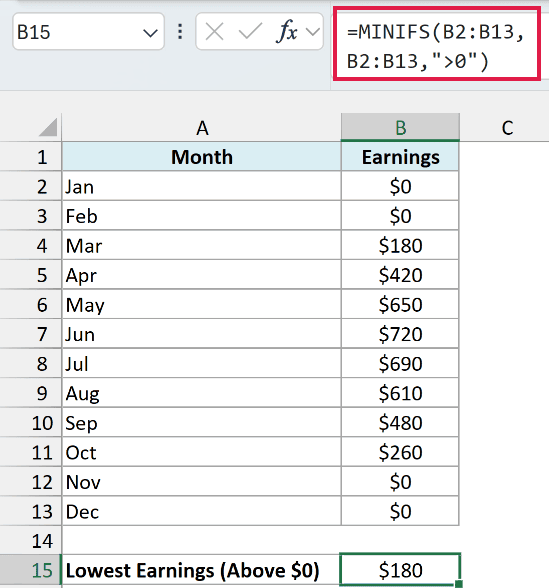Select the Jul cell
This screenshot has height=588, width=549.
coord(202,364)
